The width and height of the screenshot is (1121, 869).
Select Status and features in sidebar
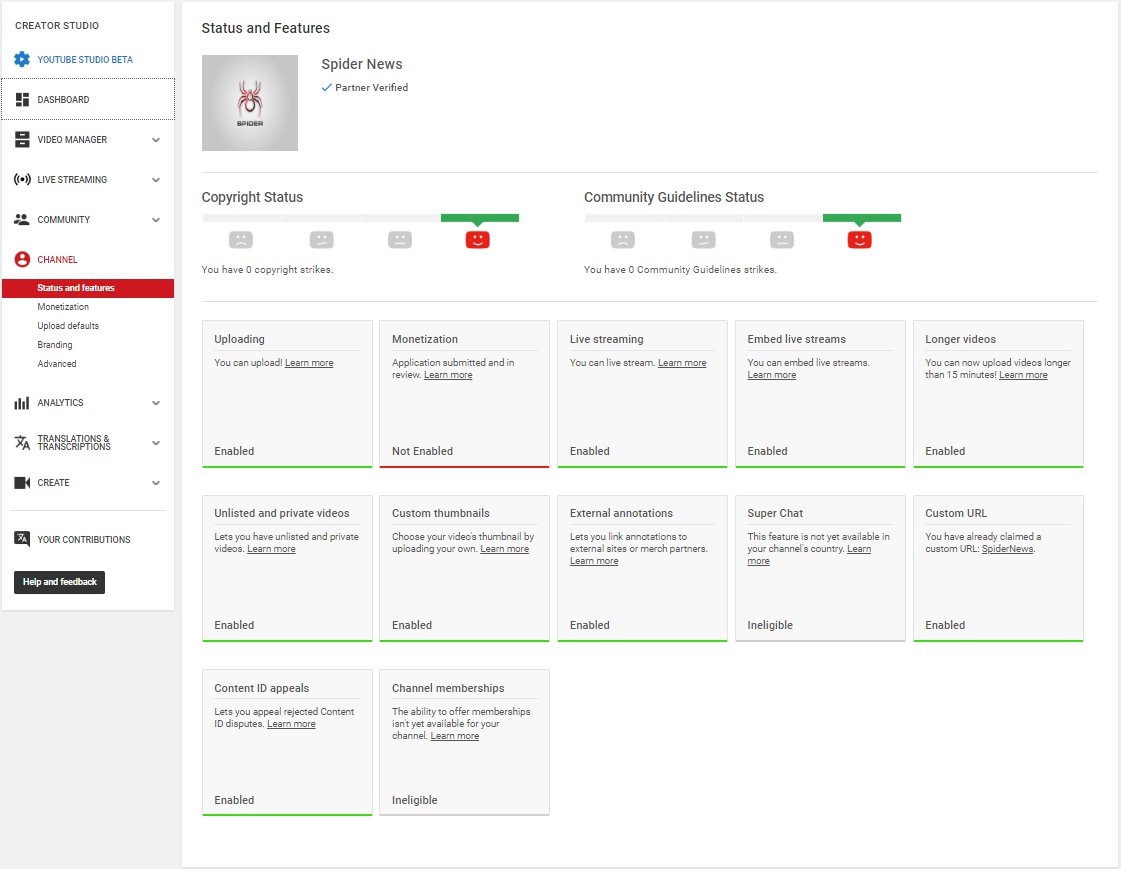(88, 288)
